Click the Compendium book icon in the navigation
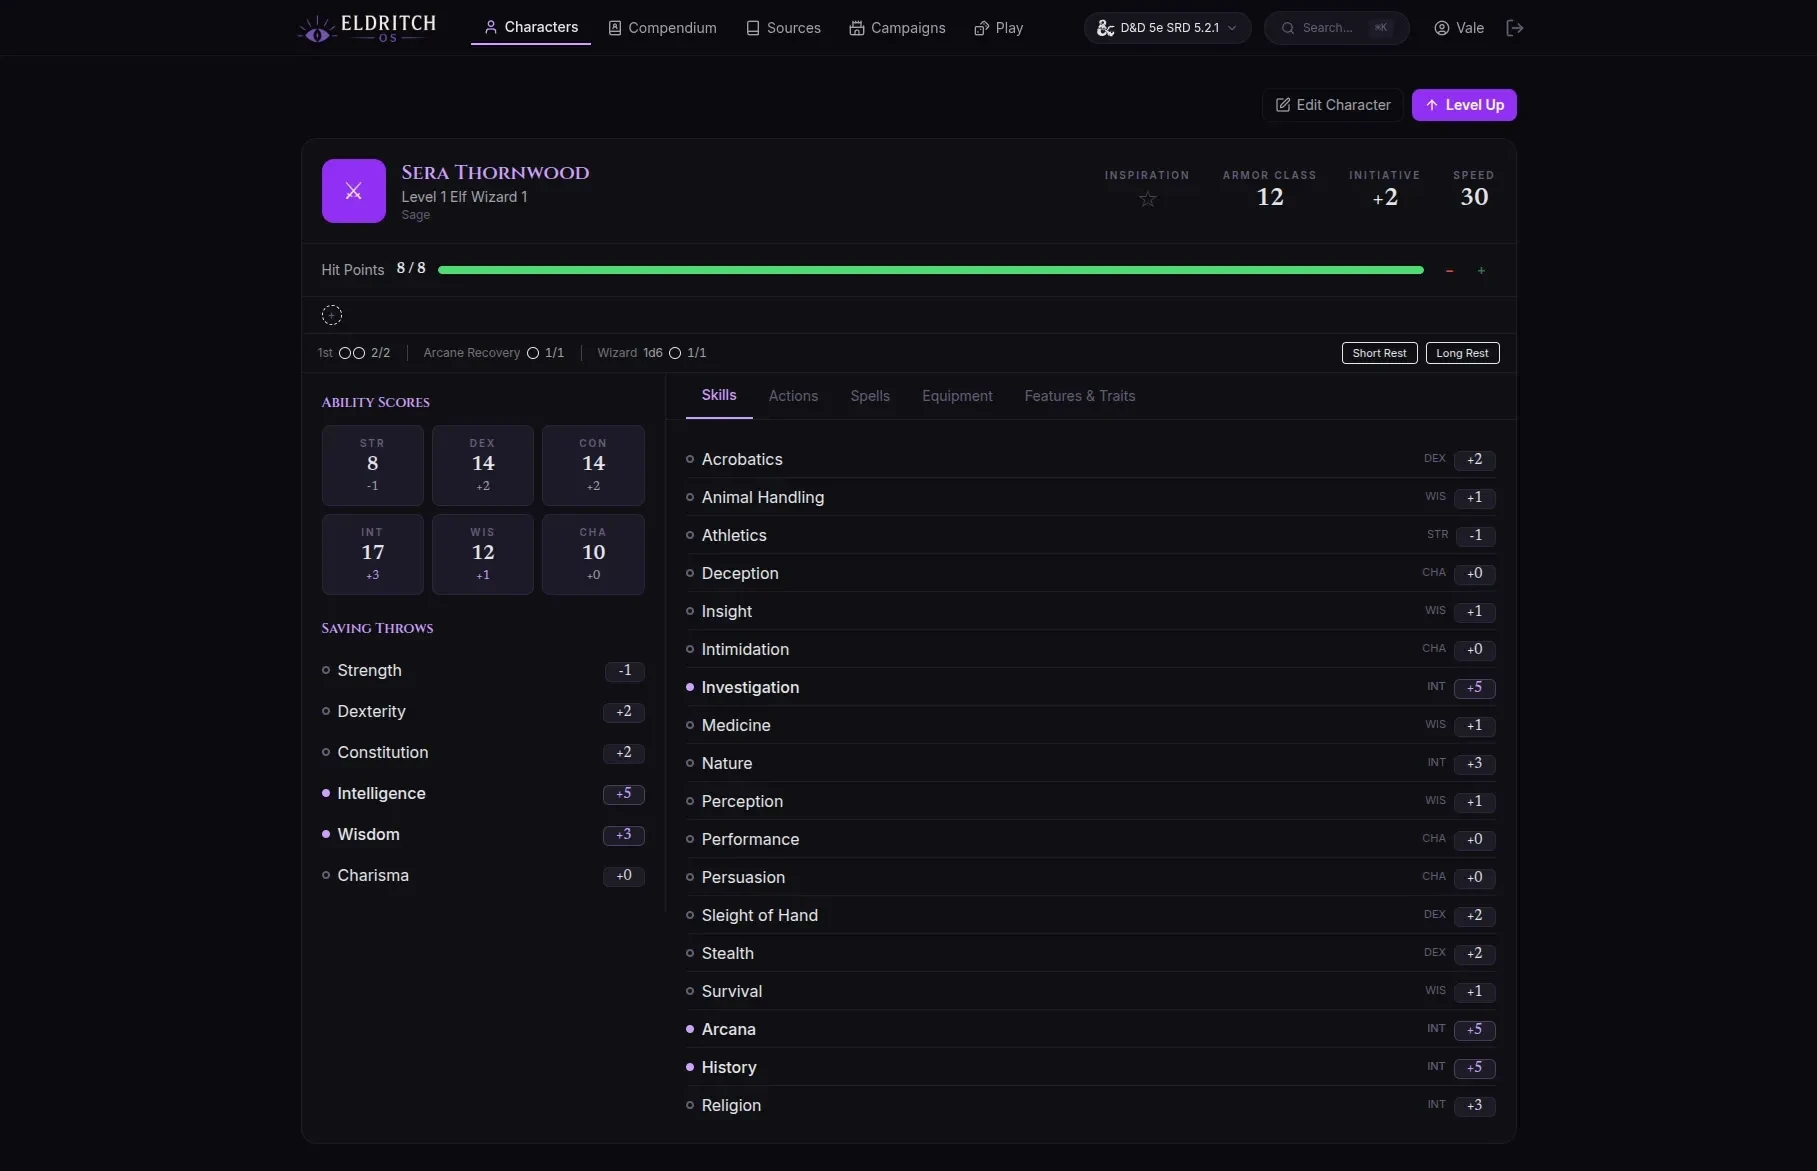 (x=615, y=28)
